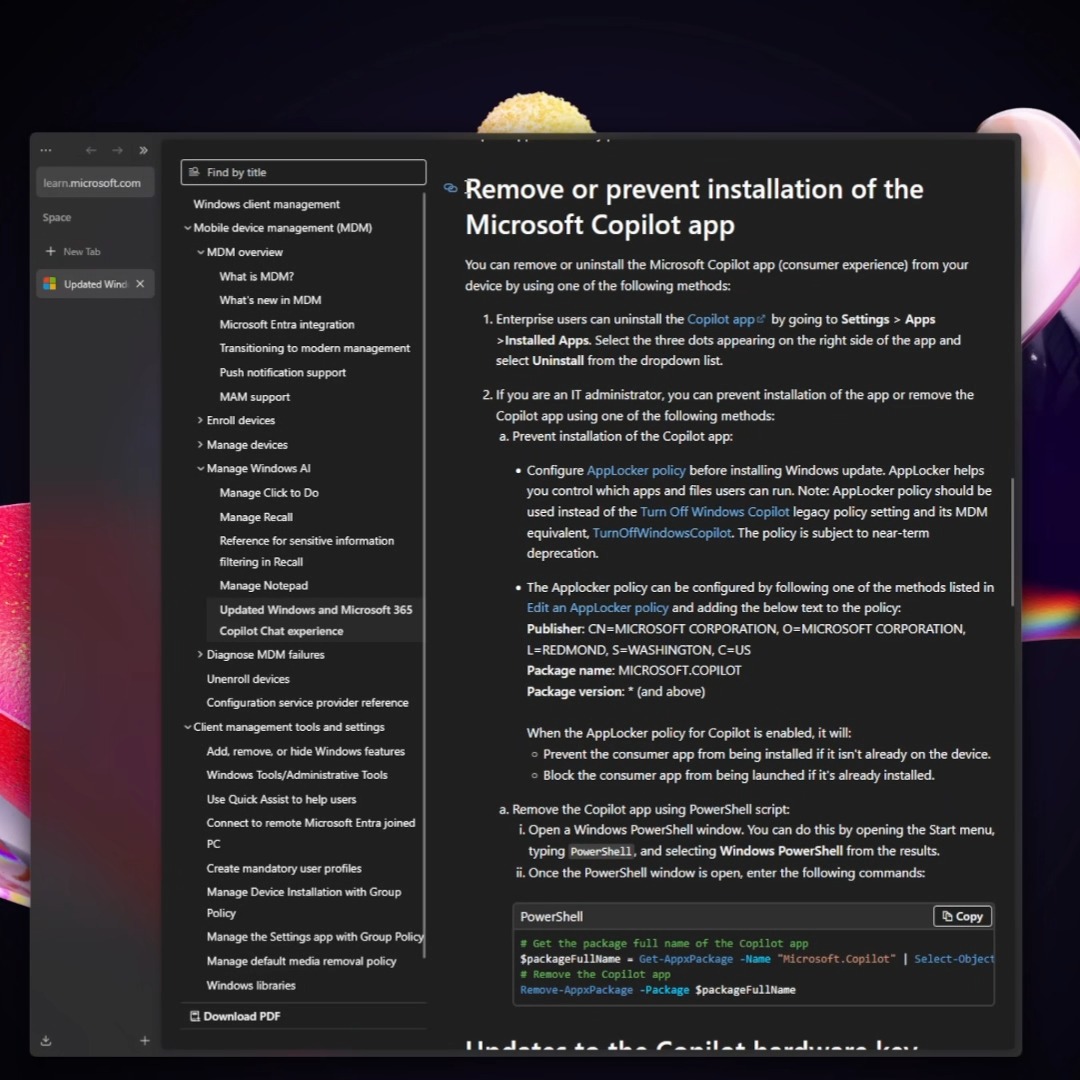Image resolution: width=1080 pixels, height=1080 pixels.
Task: Open Windows Tools/Administrative Tools
Action: point(297,775)
